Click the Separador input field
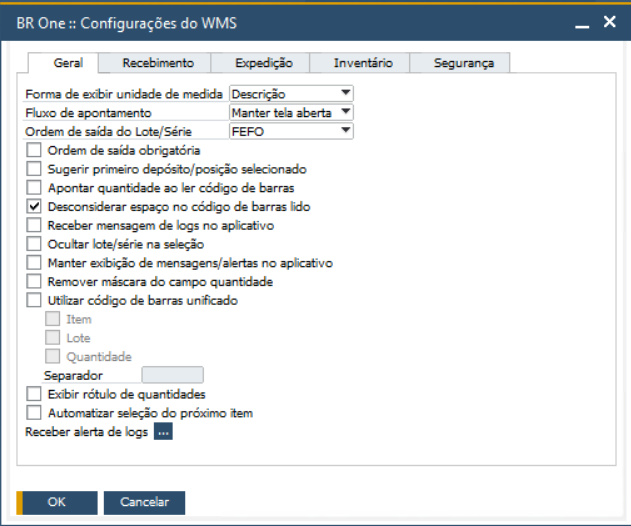Viewport: 631px width, 526px height. tap(173, 375)
